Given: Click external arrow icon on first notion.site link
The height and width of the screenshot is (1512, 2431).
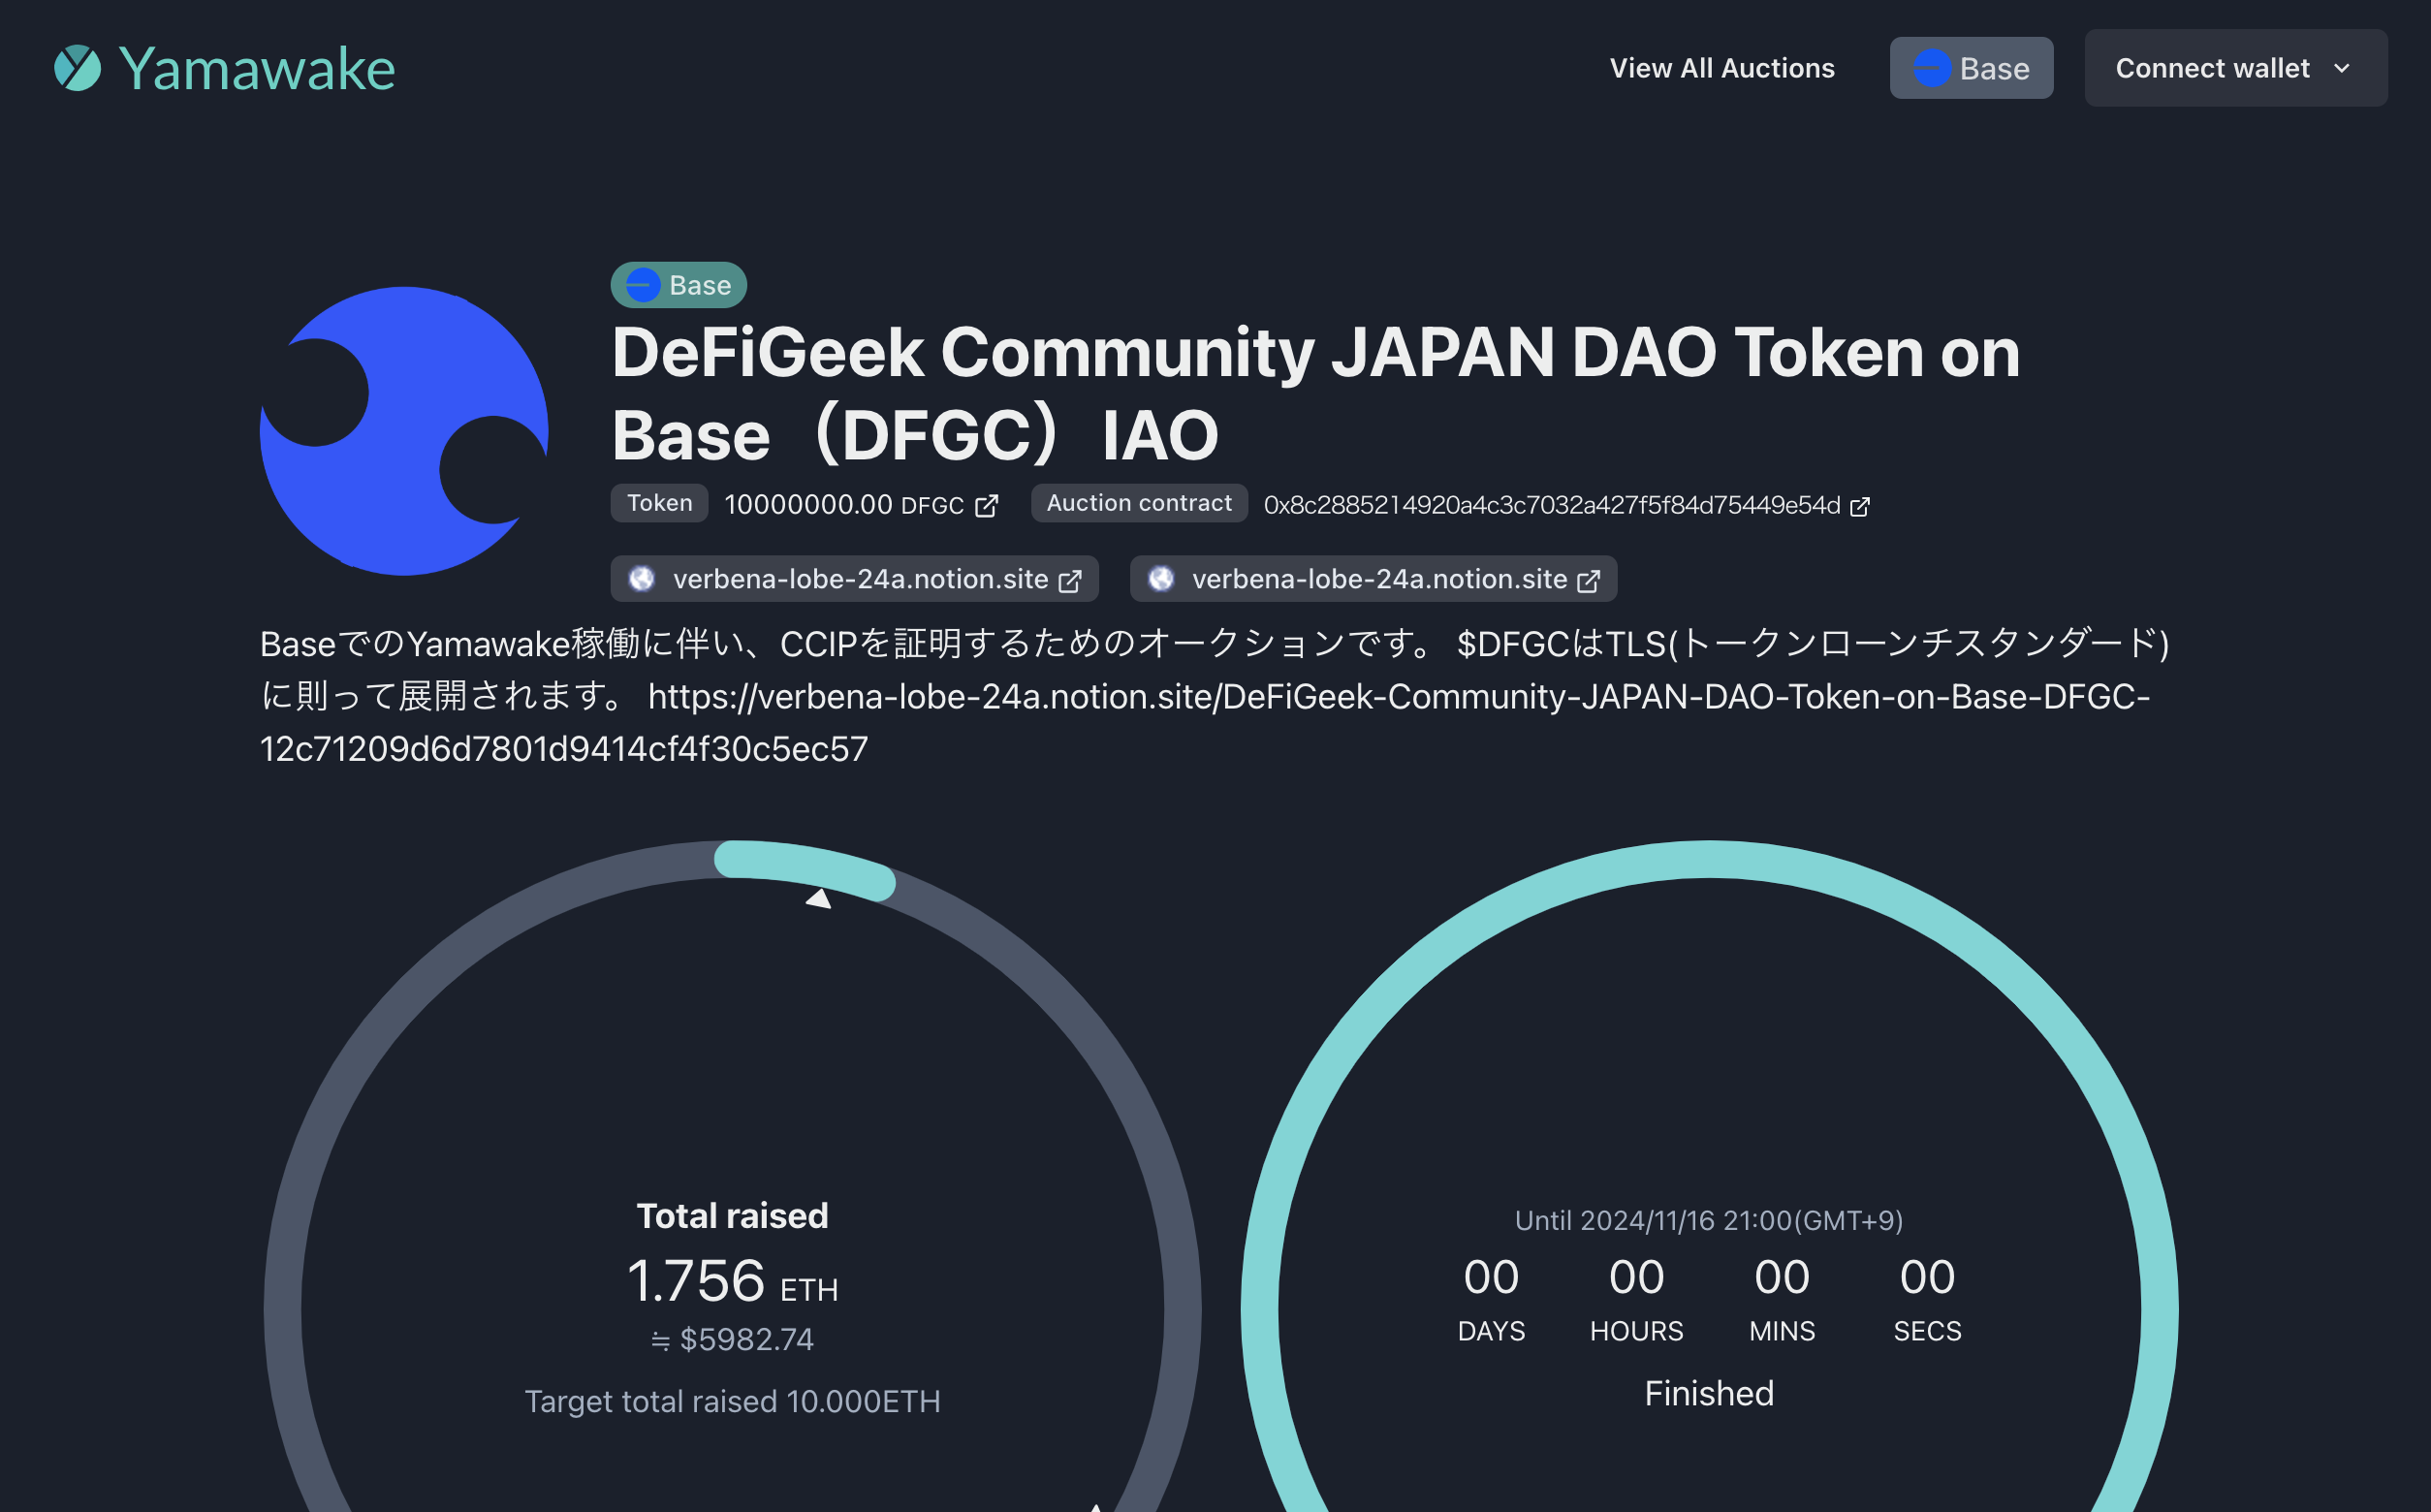Looking at the screenshot, I should tap(1070, 581).
